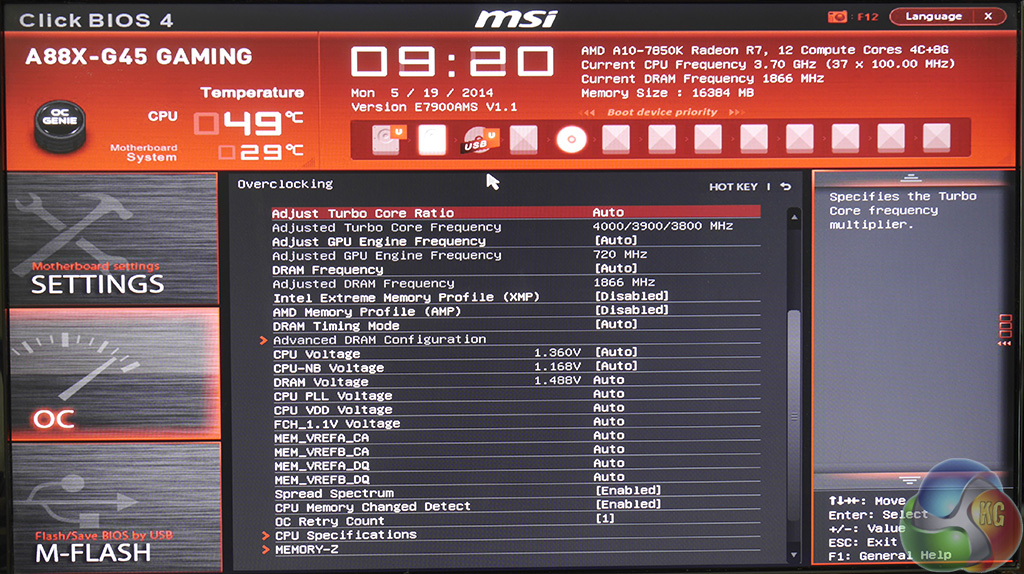
Task: Click the left arrows beside Boot device priority
Action: point(587,112)
